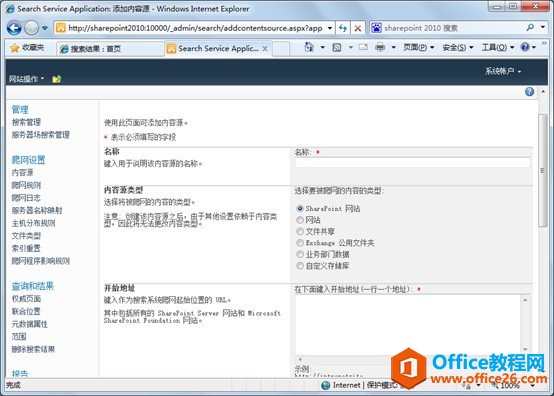Expand the Home icon dropdown arrow
Viewport: 554px width, 396px height.
tap(323, 47)
